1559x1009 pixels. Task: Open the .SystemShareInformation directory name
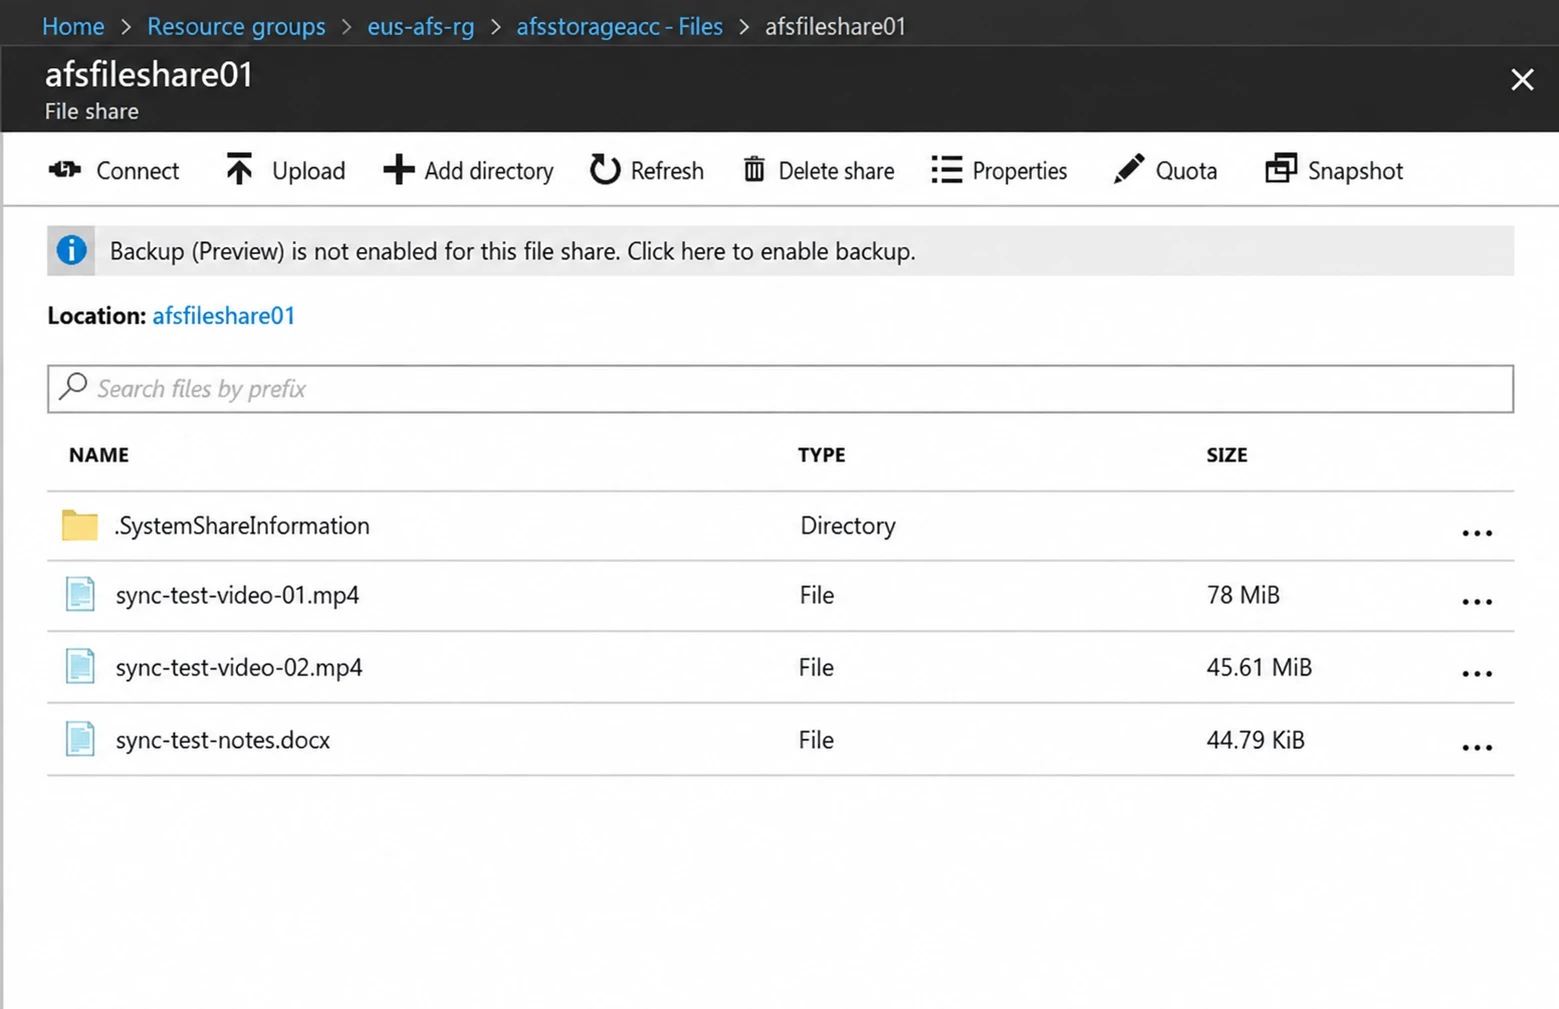point(242,526)
